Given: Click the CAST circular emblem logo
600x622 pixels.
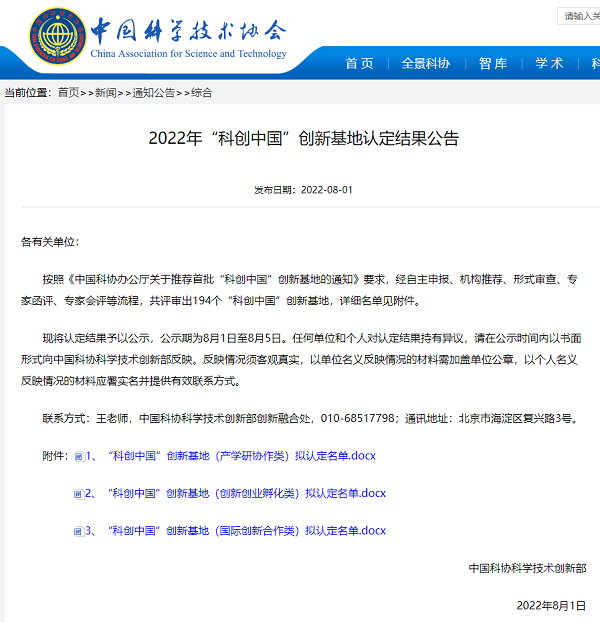Looking at the screenshot, I should pyautogui.click(x=58, y=36).
